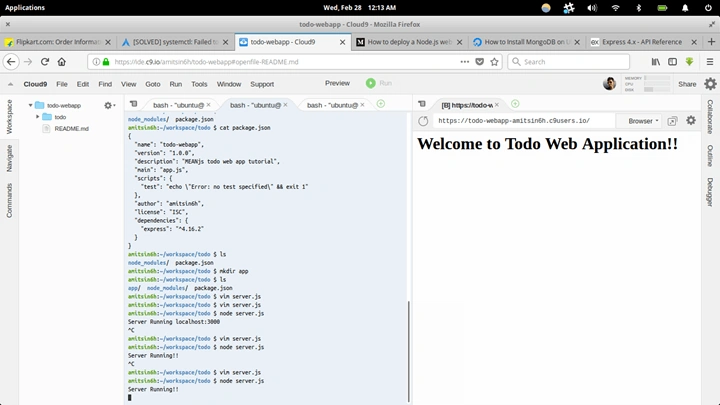Open preview pane settings gear
This screenshot has height=405, width=720.
click(691, 120)
